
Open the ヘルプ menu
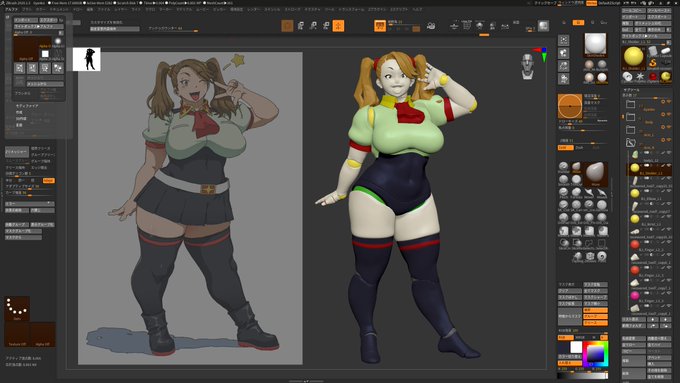pos(417,9)
